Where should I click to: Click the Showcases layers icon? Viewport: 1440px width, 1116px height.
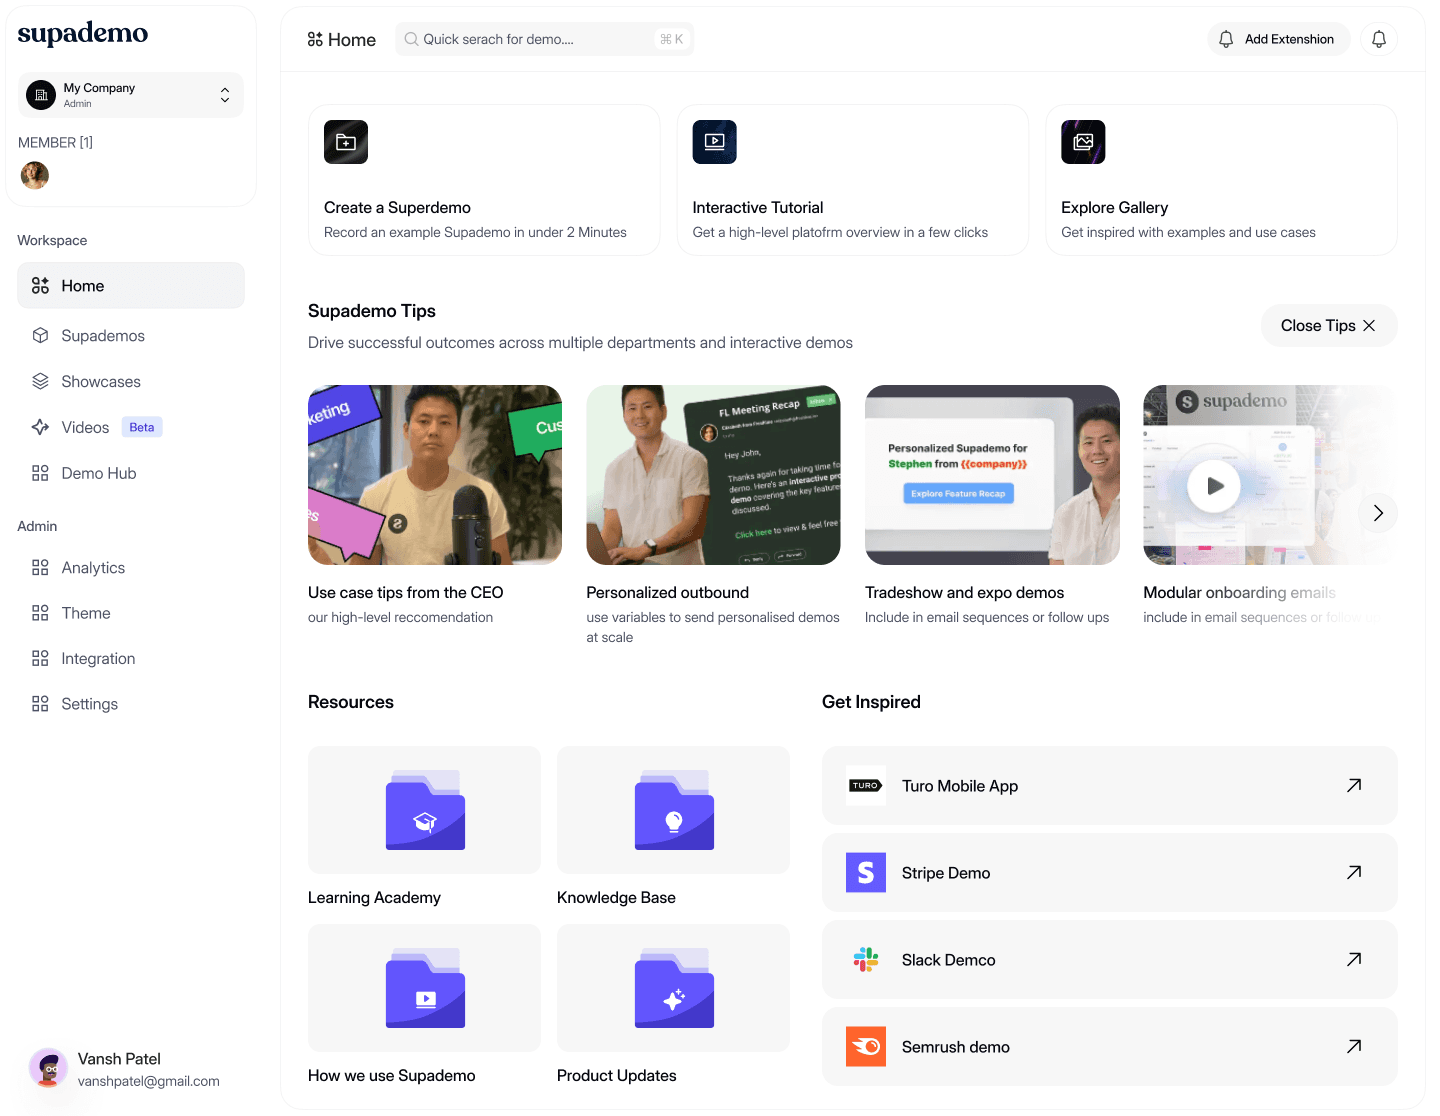40,382
